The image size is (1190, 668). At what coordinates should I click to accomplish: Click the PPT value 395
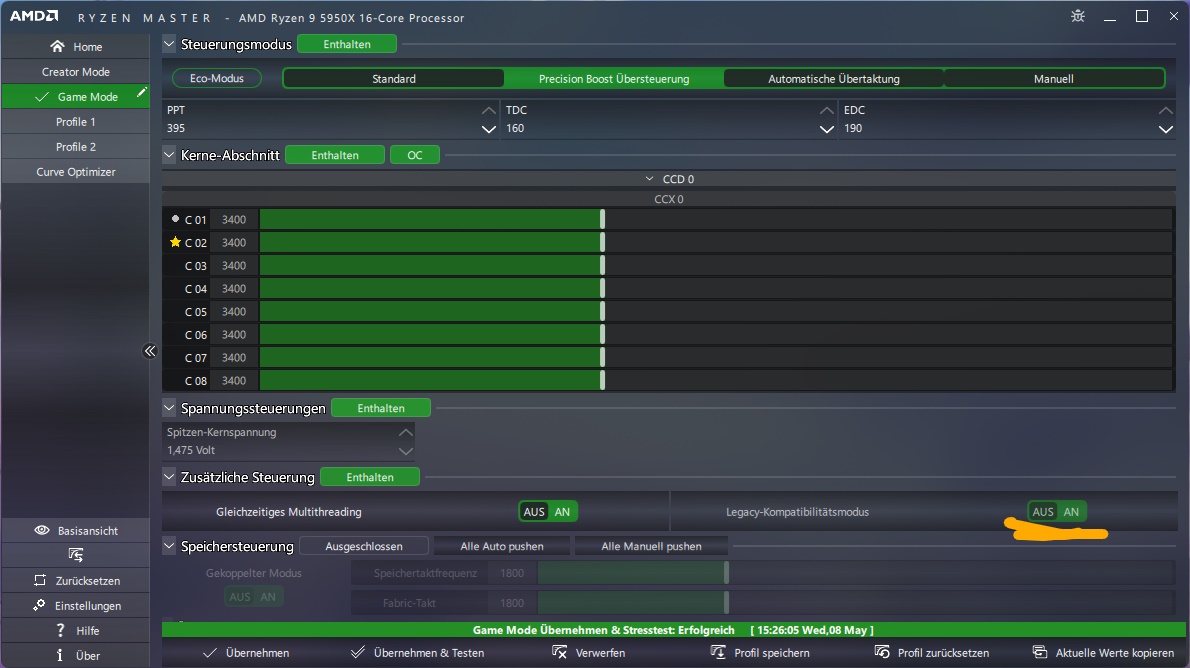tap(176, 128)
